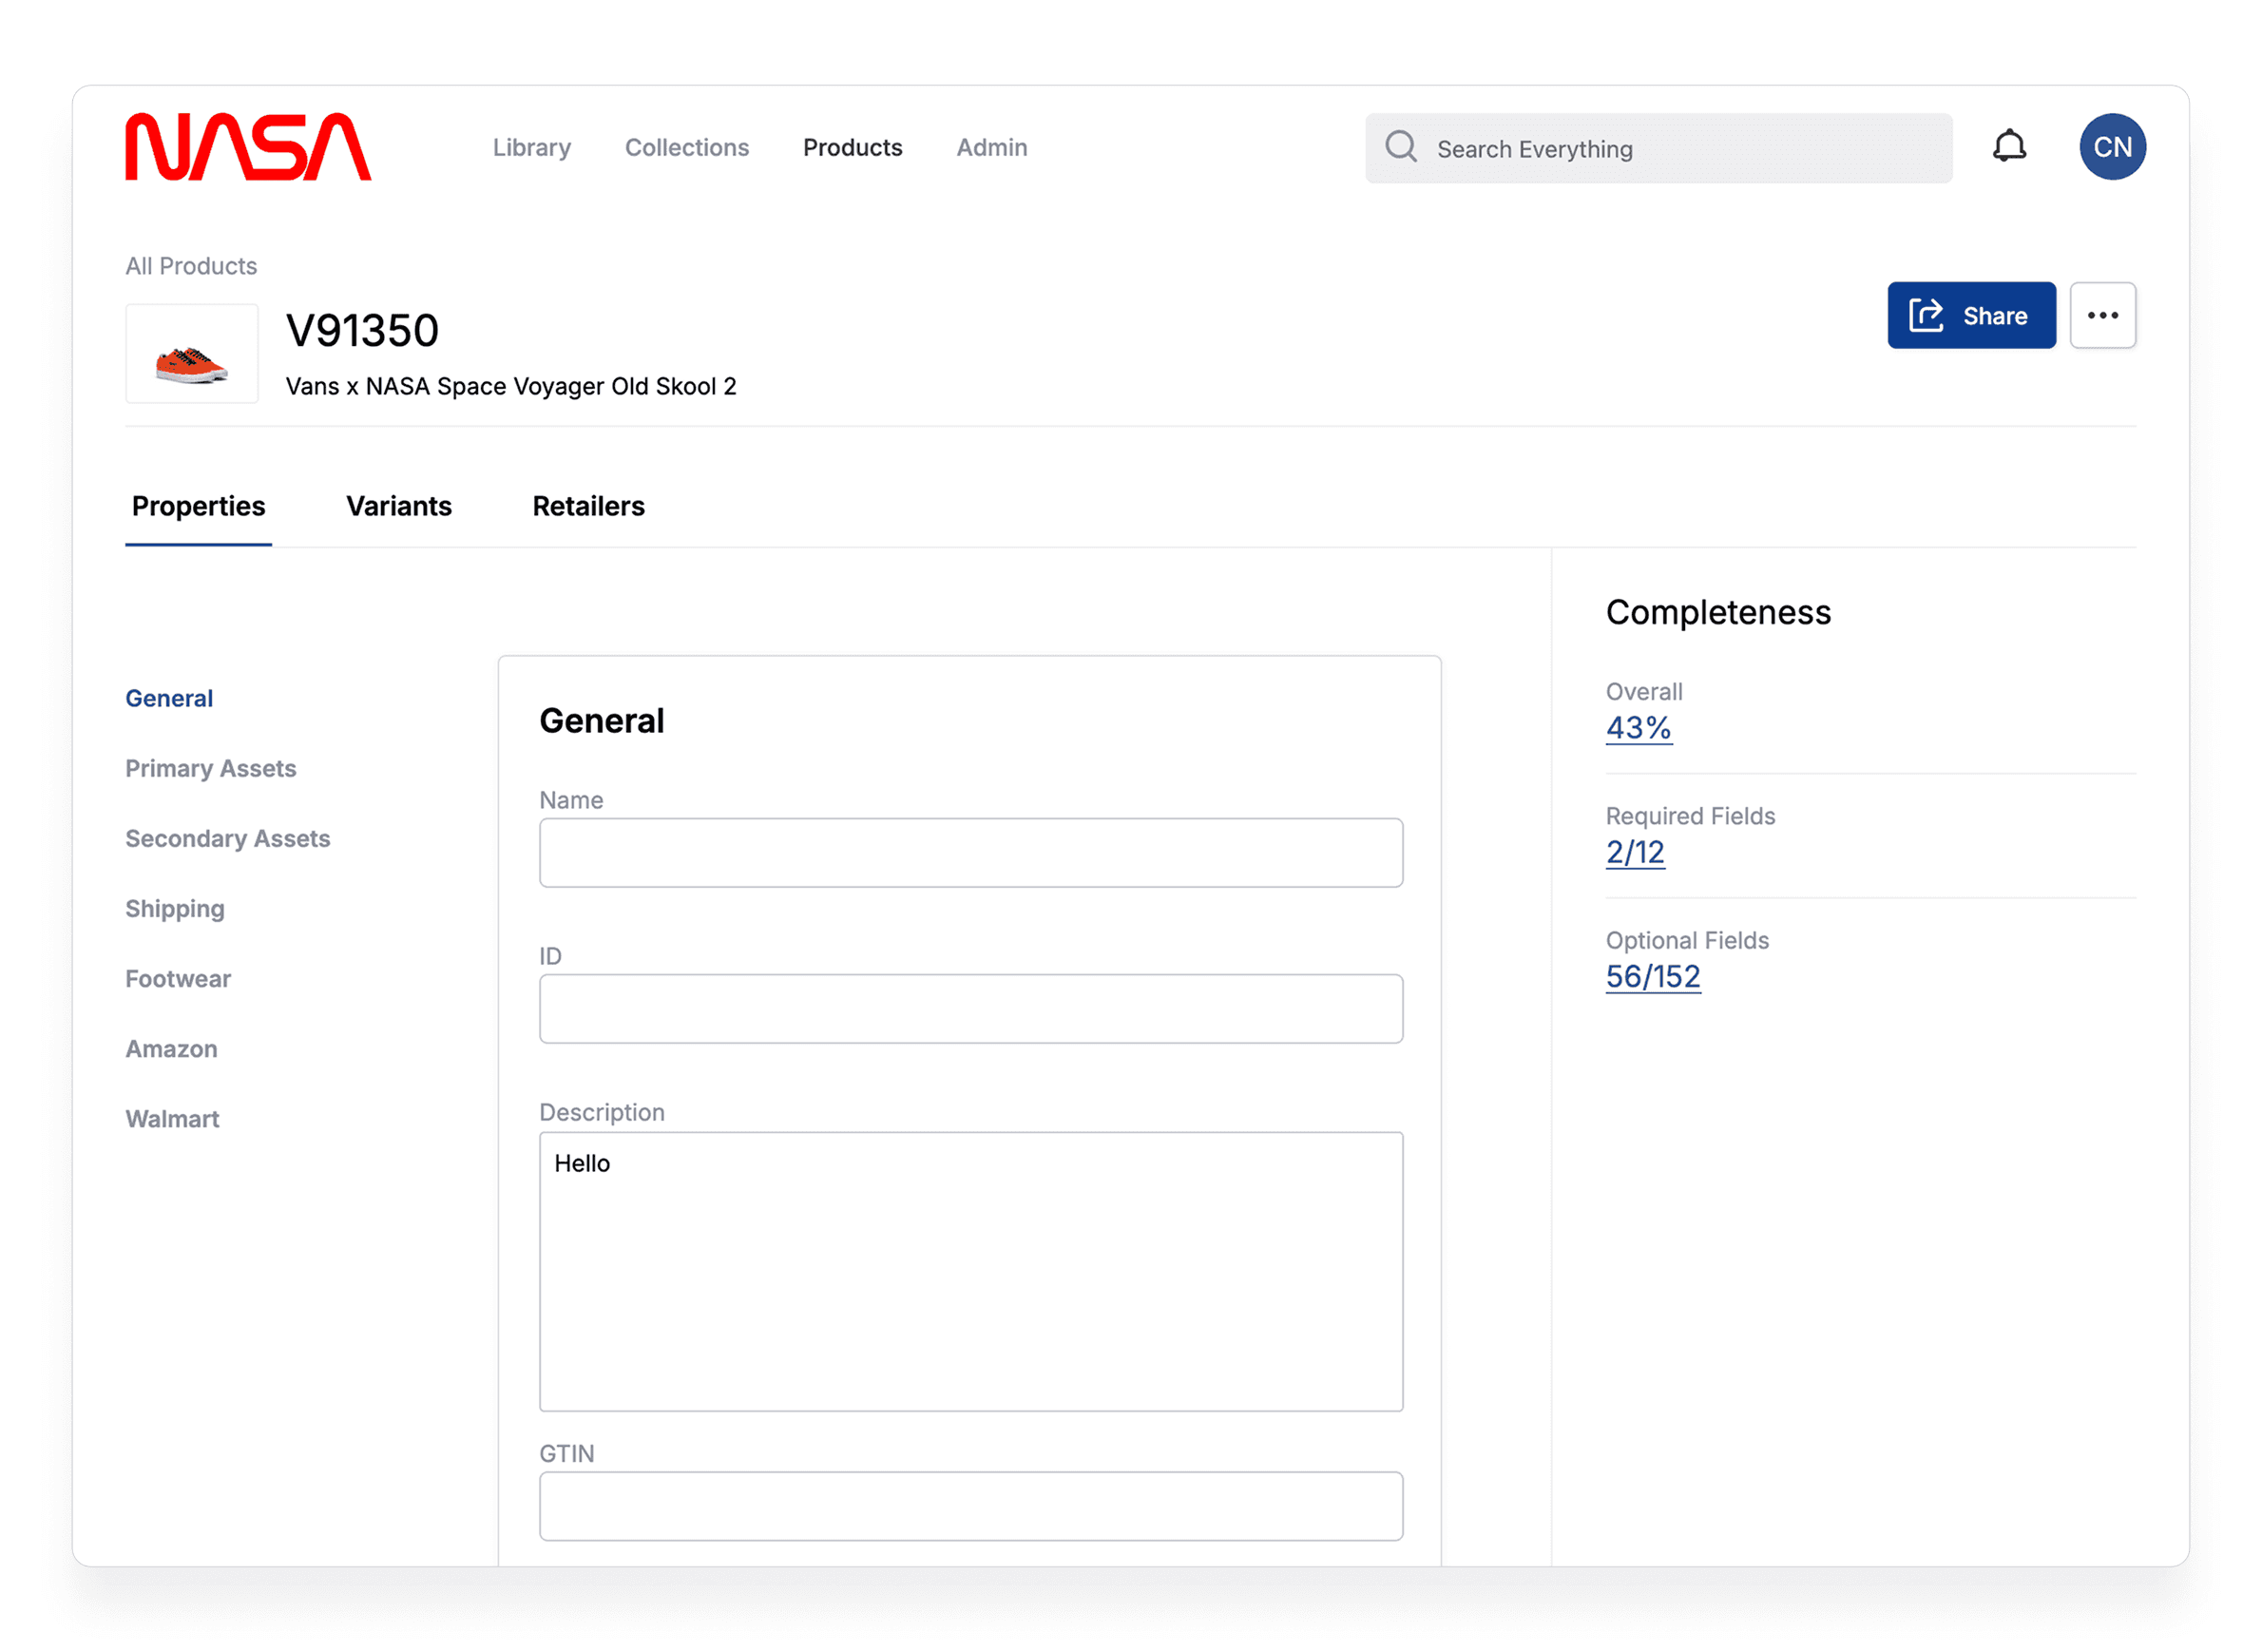The image size is (2262, 1652).
Task: Switch to the Variants tab
Action: (x=398, y=506)
